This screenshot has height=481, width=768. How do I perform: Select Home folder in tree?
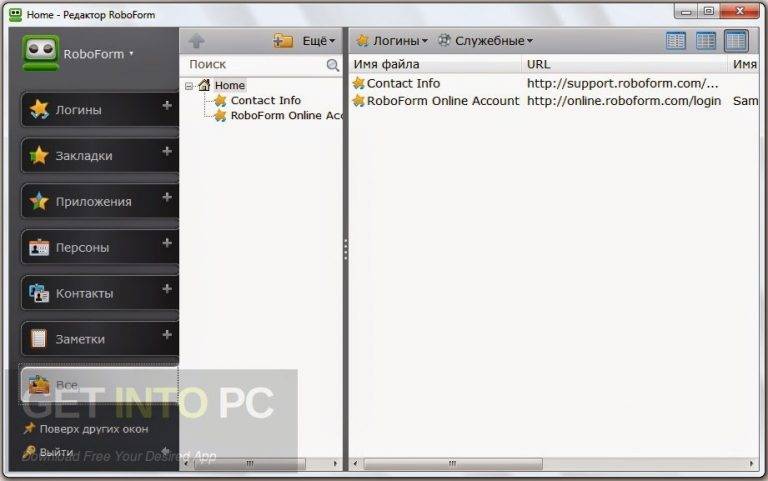(x=230, y=85)
